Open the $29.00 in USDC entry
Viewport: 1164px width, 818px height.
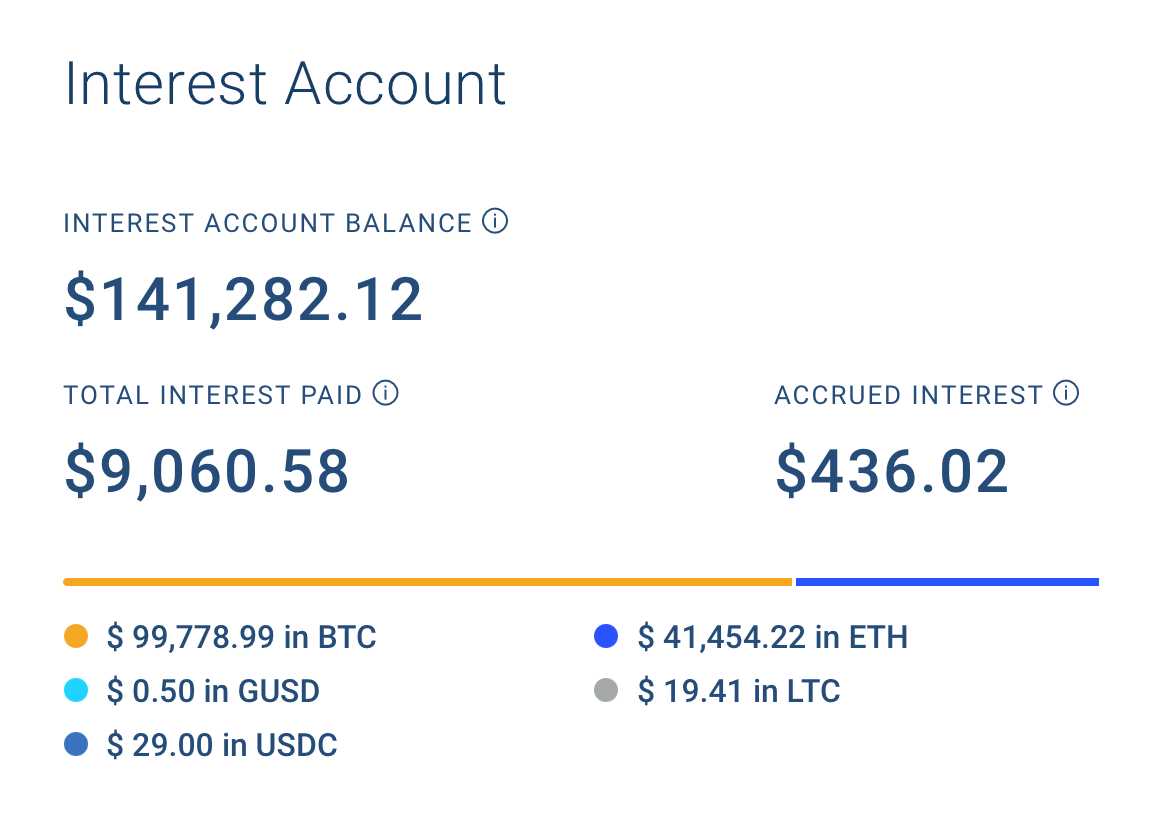pyautogui.click(x=222, y=745)
